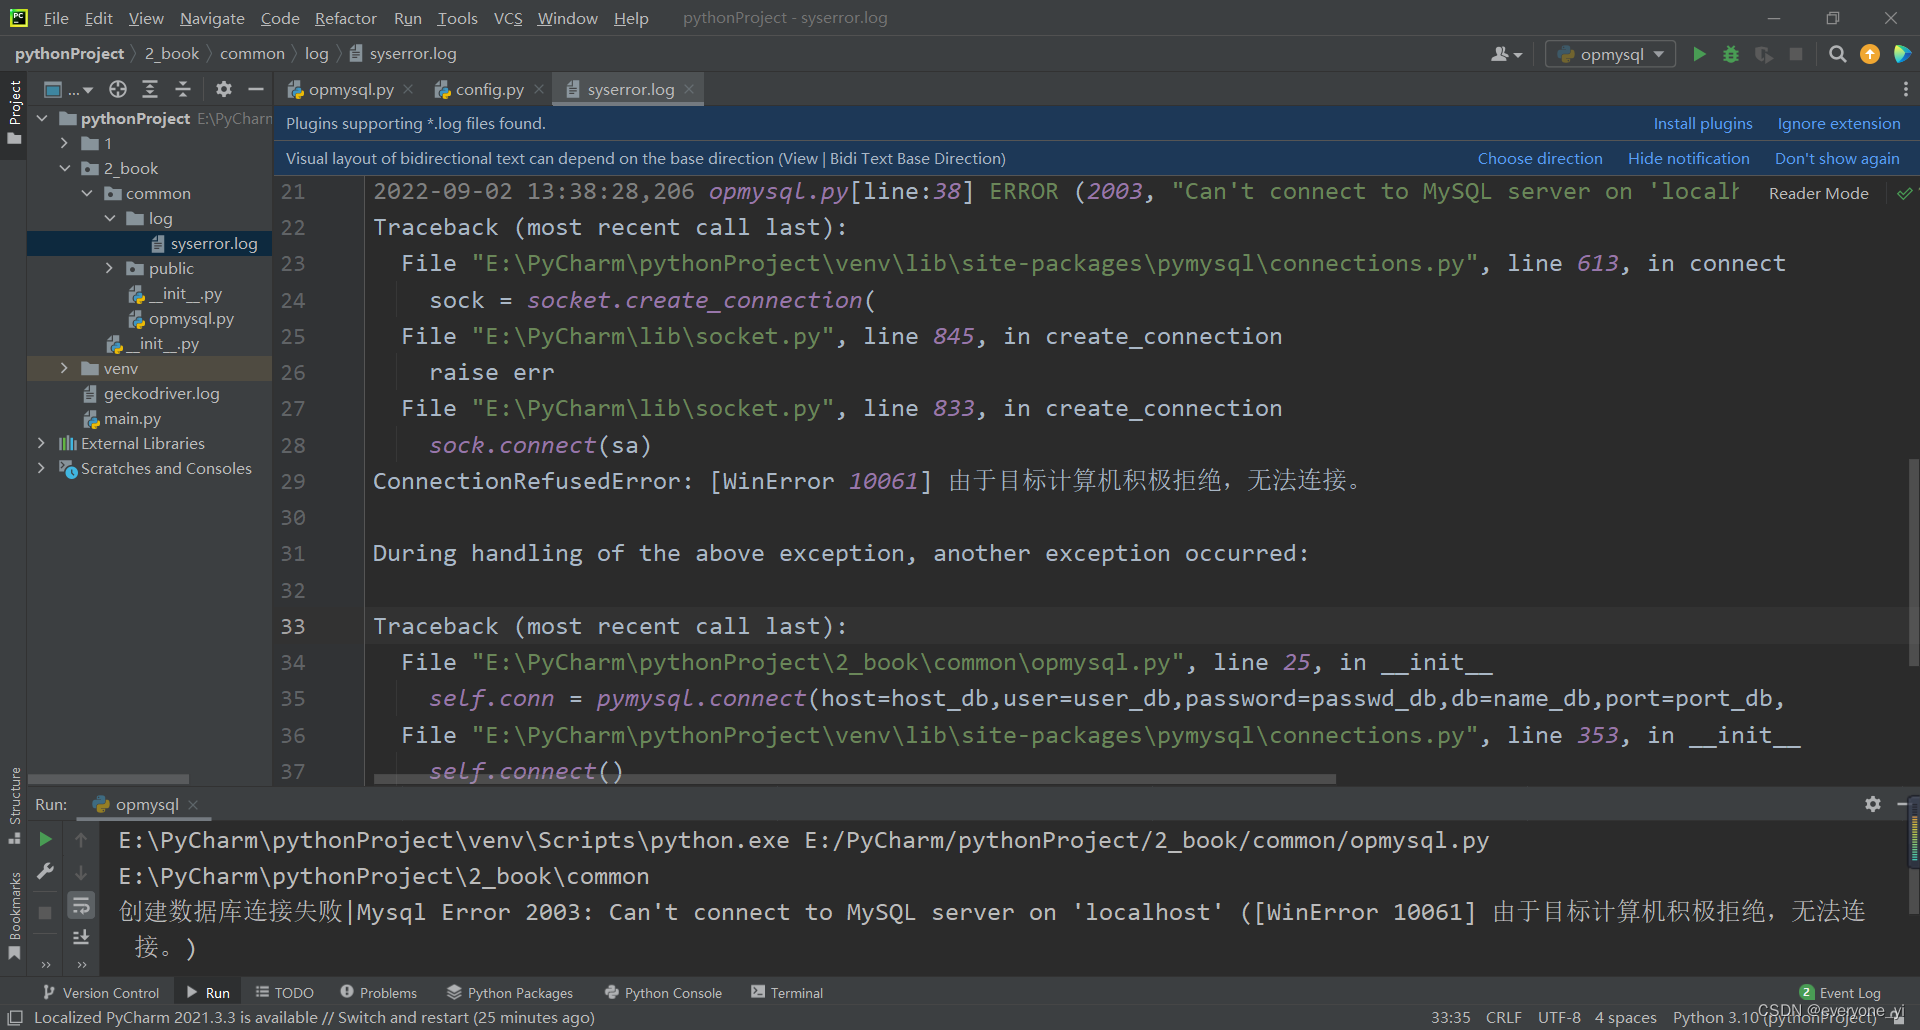Click the Debug bug icon in toolbar
The image size is (1920, 1030).
pos(1731,54)
